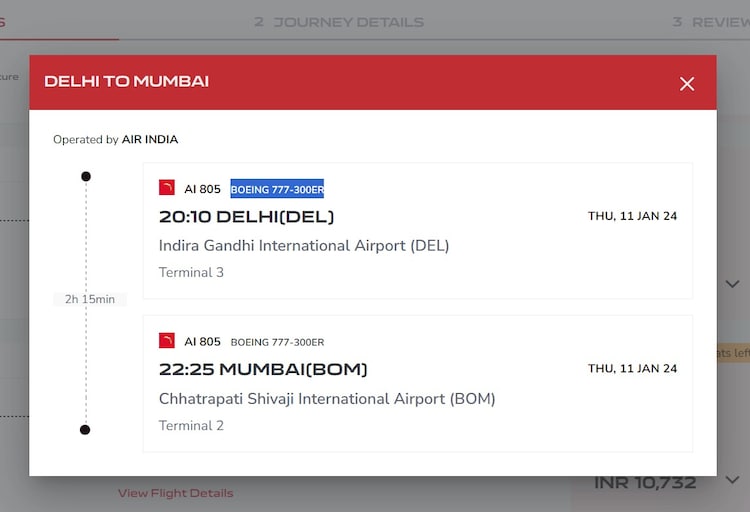Click the AI 805 flight number in the departure card
Screen dimensions: 750x512
(202, 189)
